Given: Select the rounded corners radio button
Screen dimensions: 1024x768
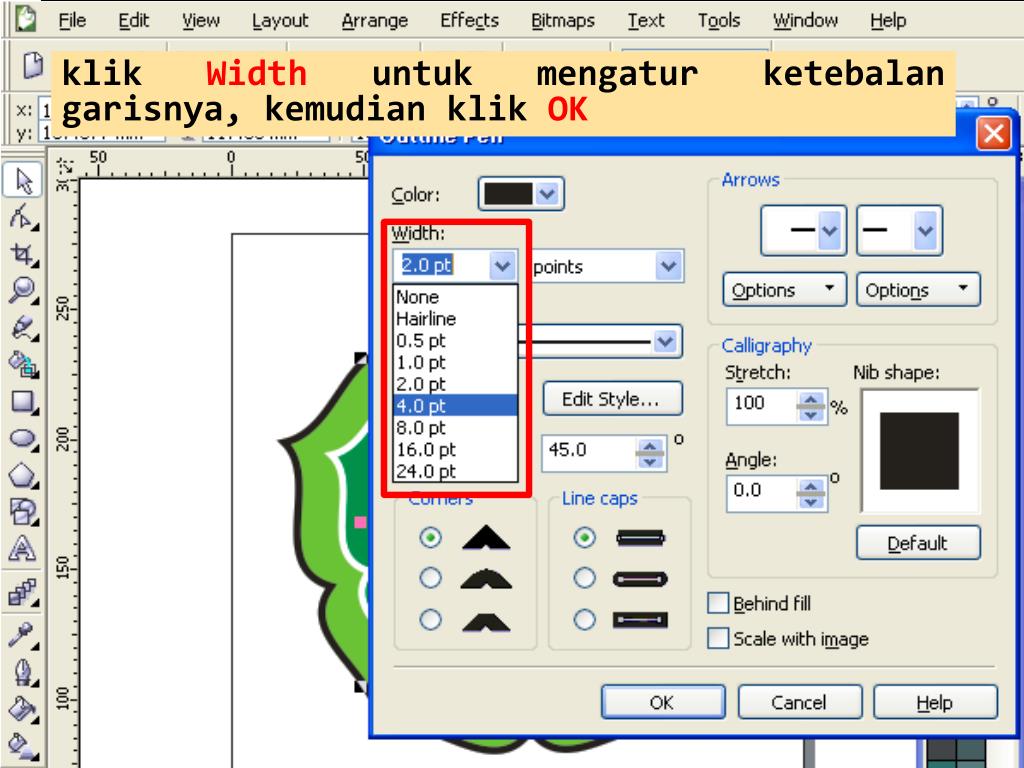Looking at the screenshot, I should pos(430,578).
